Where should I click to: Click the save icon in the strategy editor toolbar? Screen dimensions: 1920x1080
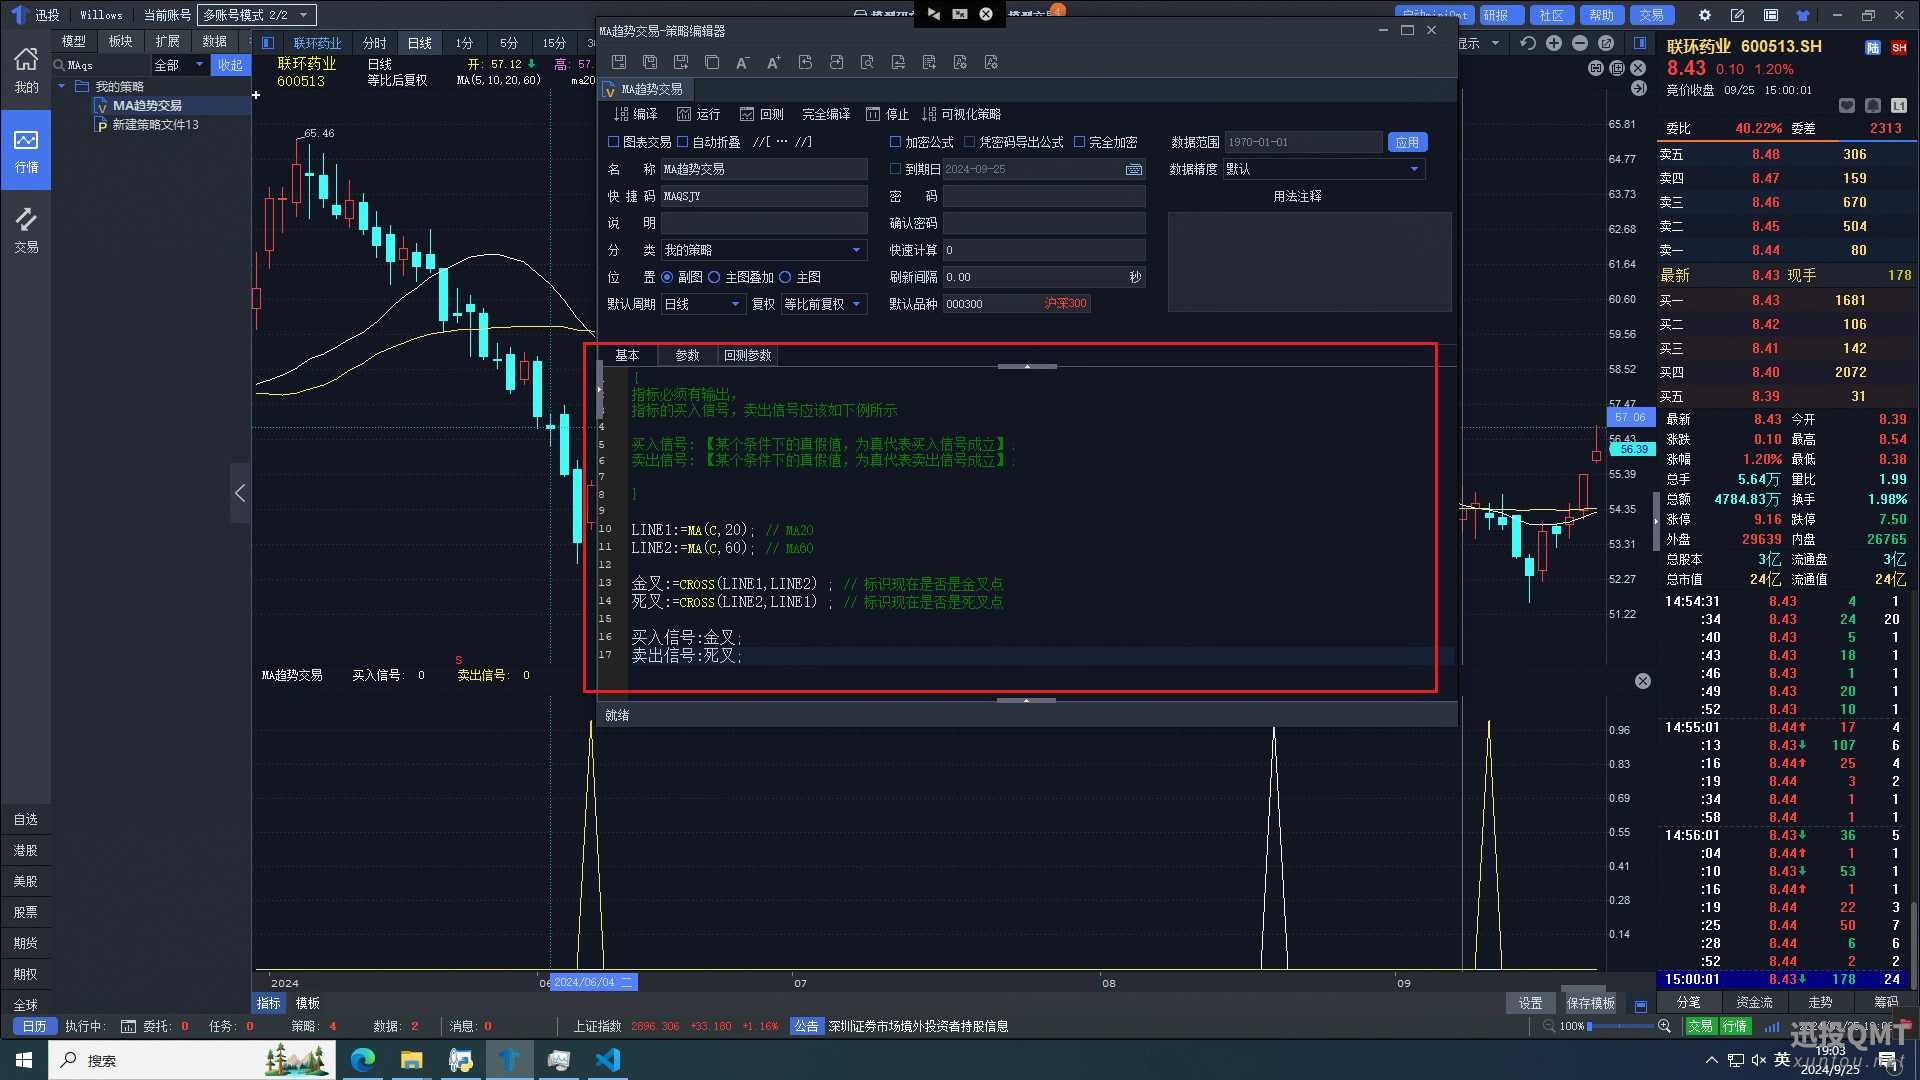[619, 62]
